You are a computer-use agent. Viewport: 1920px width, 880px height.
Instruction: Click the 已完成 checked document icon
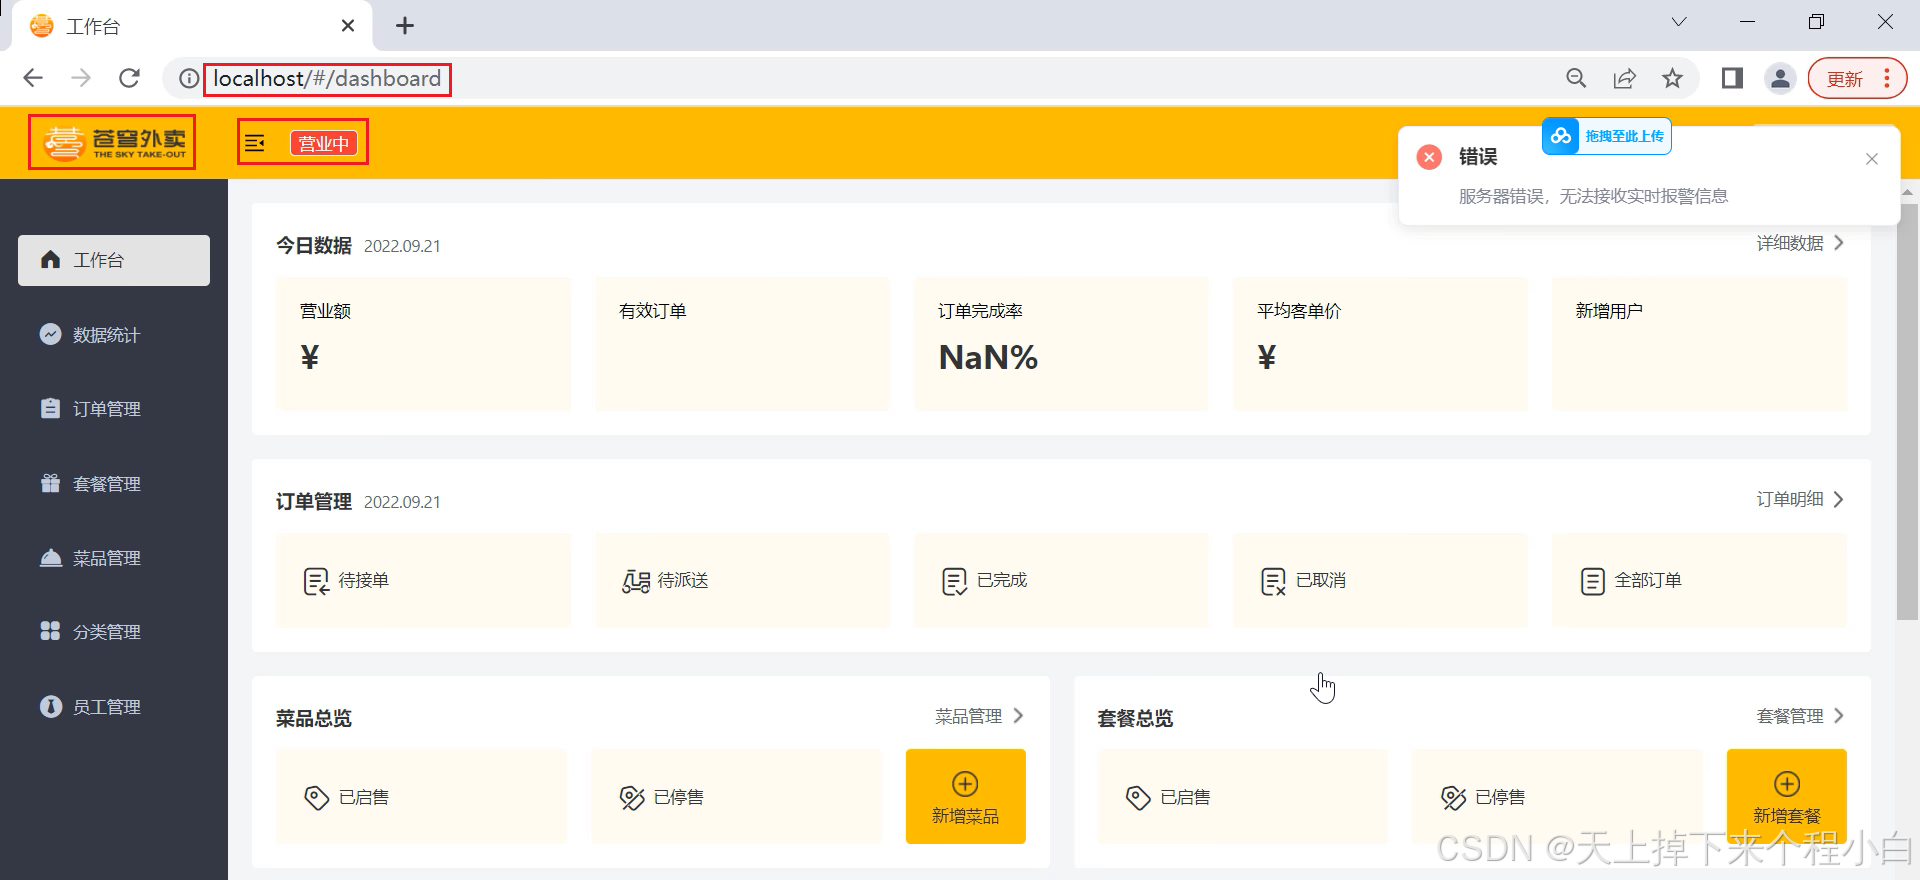point(954,581)
